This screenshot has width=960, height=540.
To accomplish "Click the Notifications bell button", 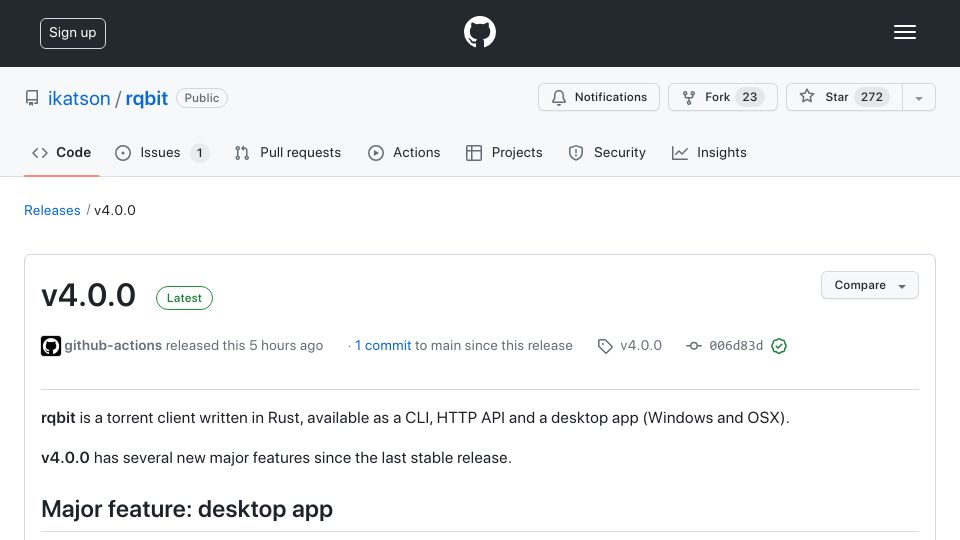I will point(599,97).
